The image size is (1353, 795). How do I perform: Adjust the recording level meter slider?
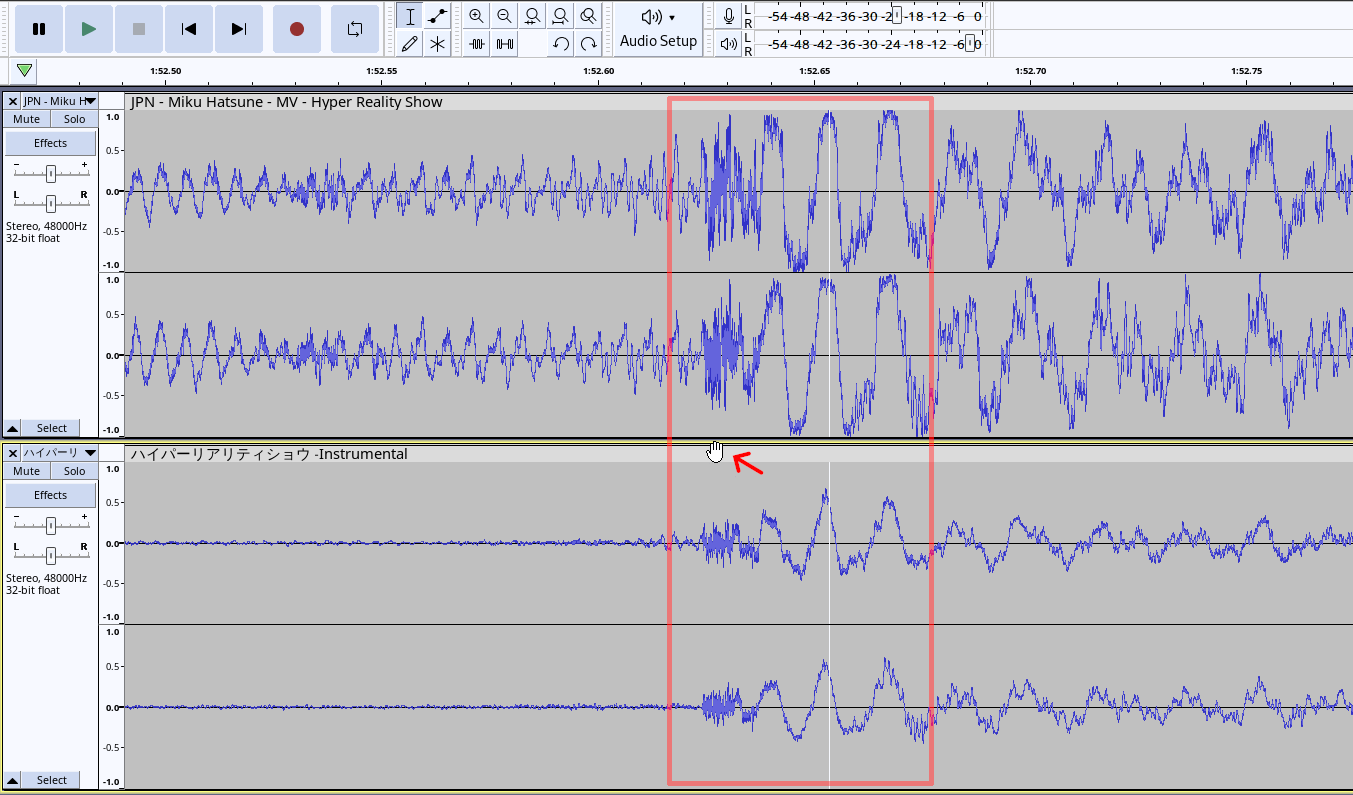tap(897, 16)
